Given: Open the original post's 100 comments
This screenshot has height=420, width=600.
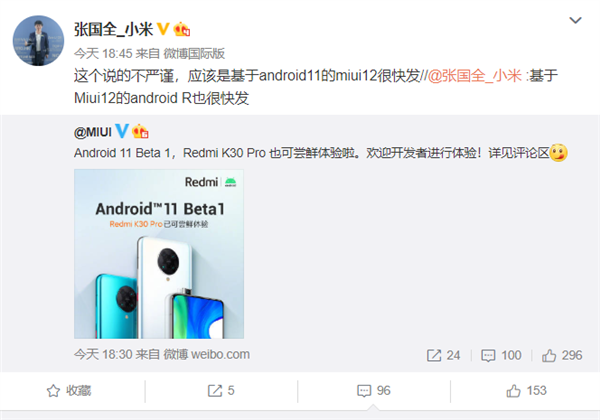Looking at the screenshot, I should click(501, 355).
